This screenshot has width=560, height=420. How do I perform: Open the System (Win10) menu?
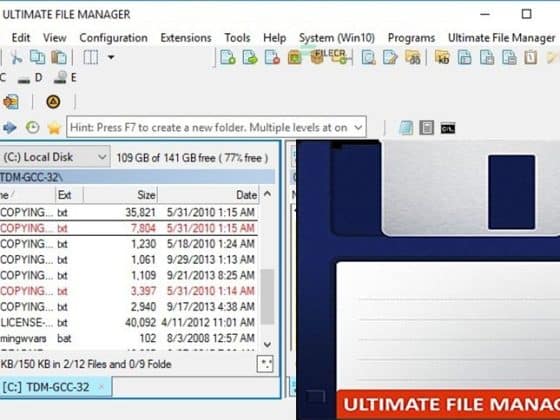coord(337,38)
